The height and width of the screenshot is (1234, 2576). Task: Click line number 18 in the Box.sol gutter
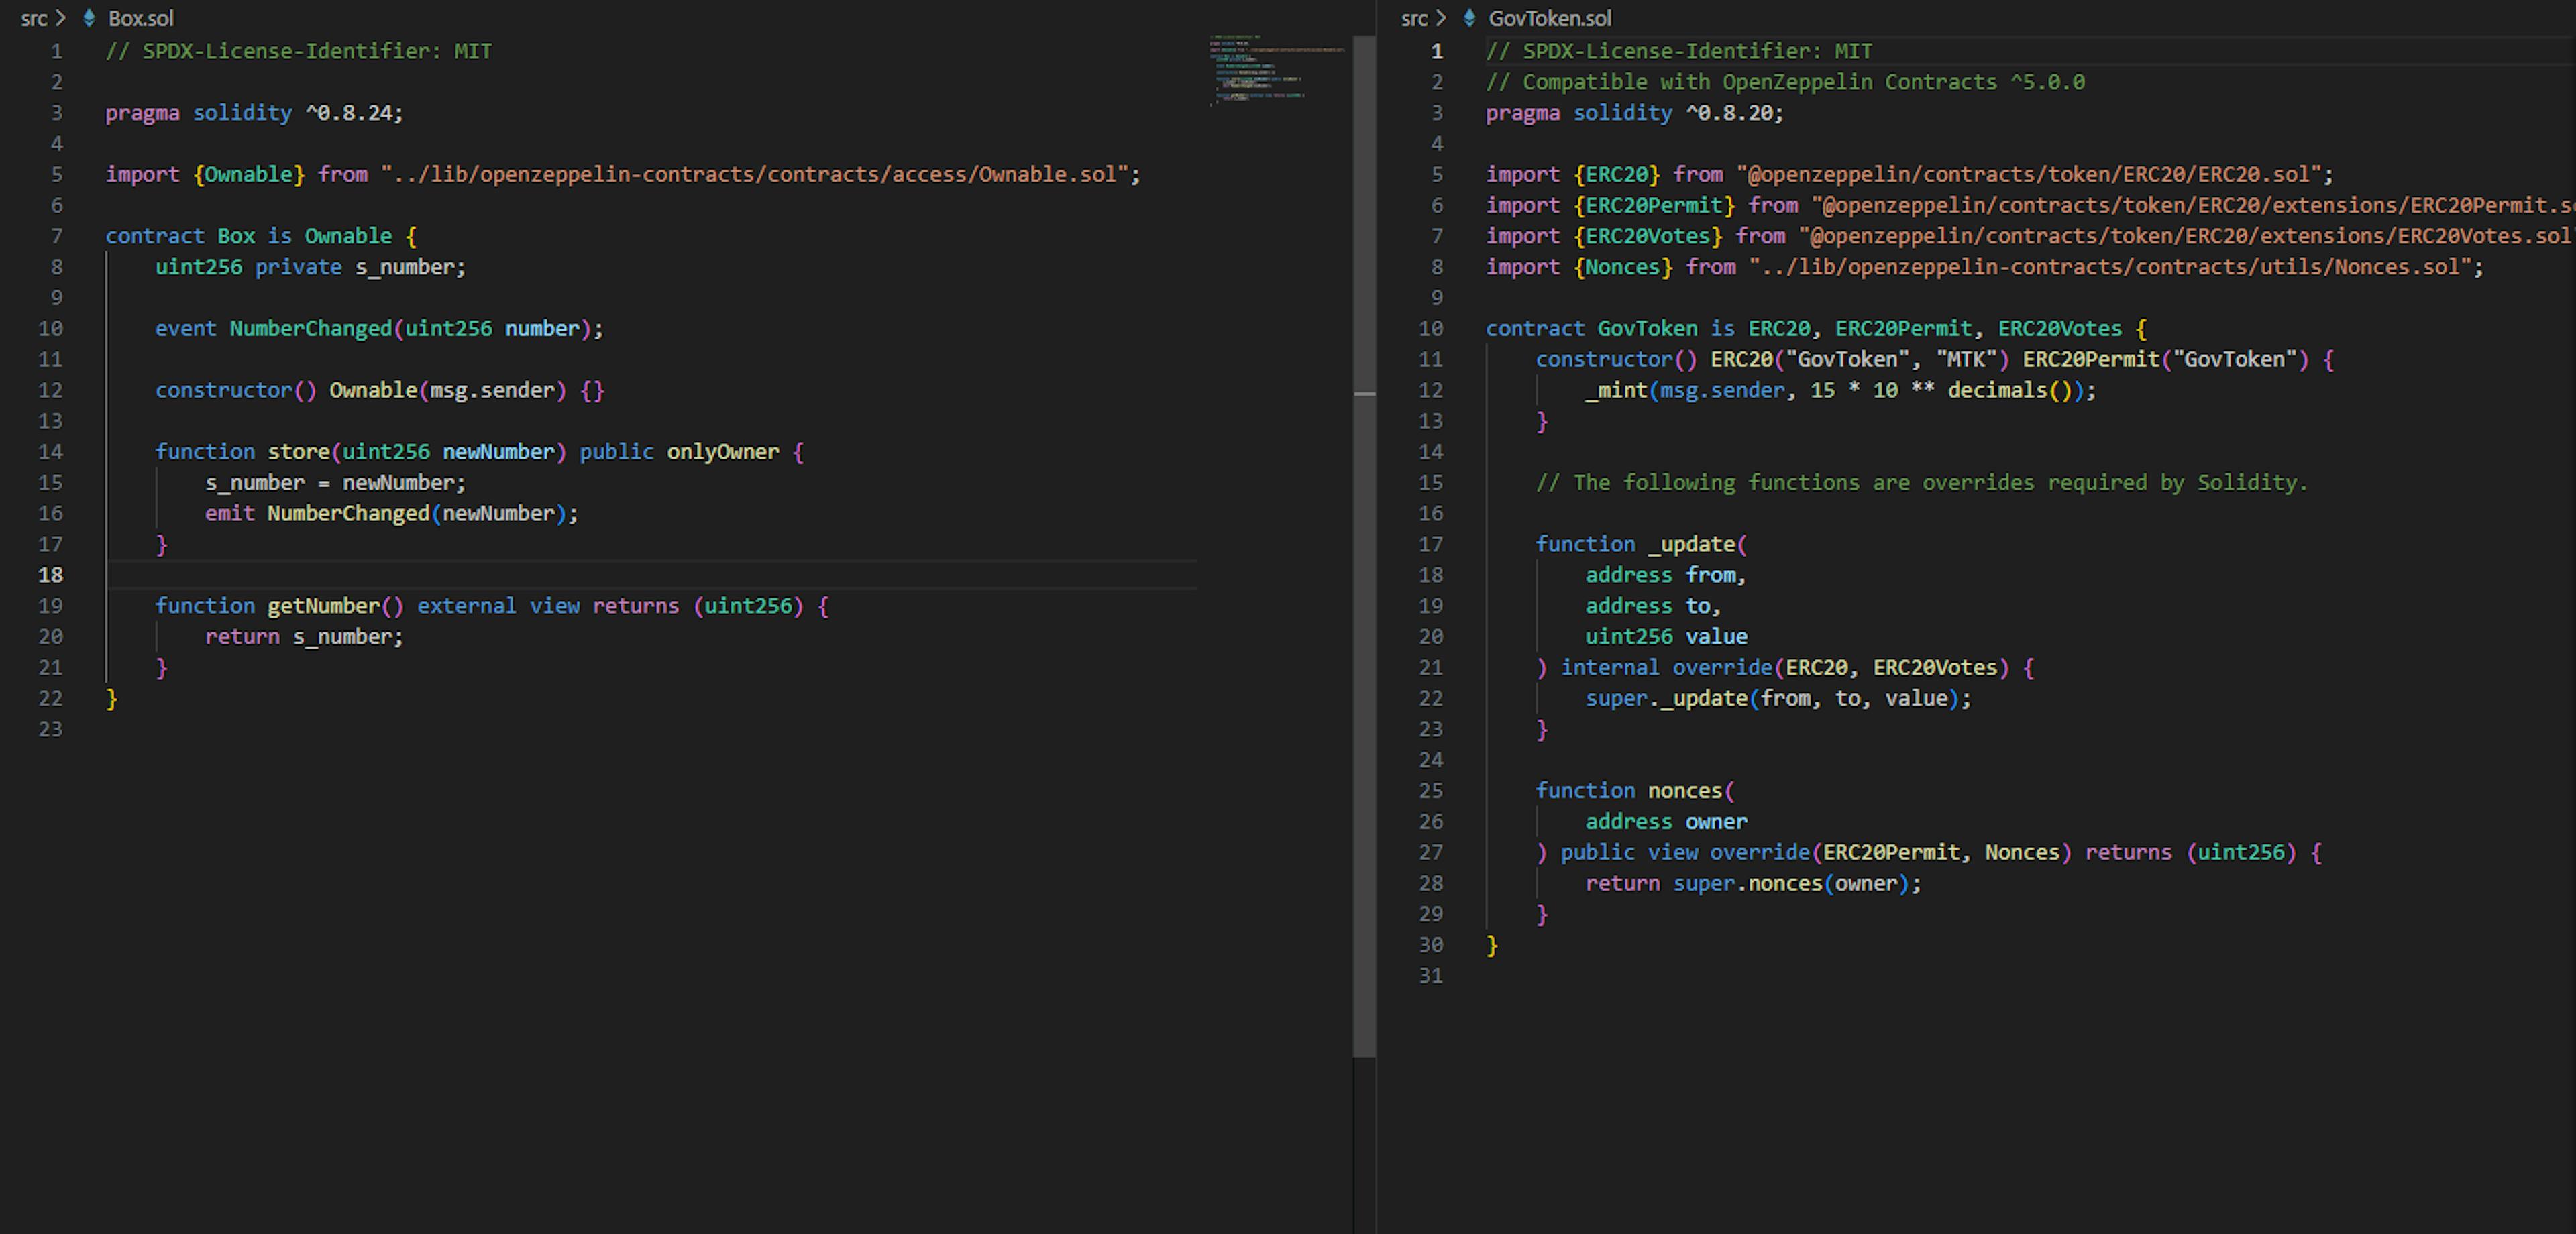click(50, 575)
